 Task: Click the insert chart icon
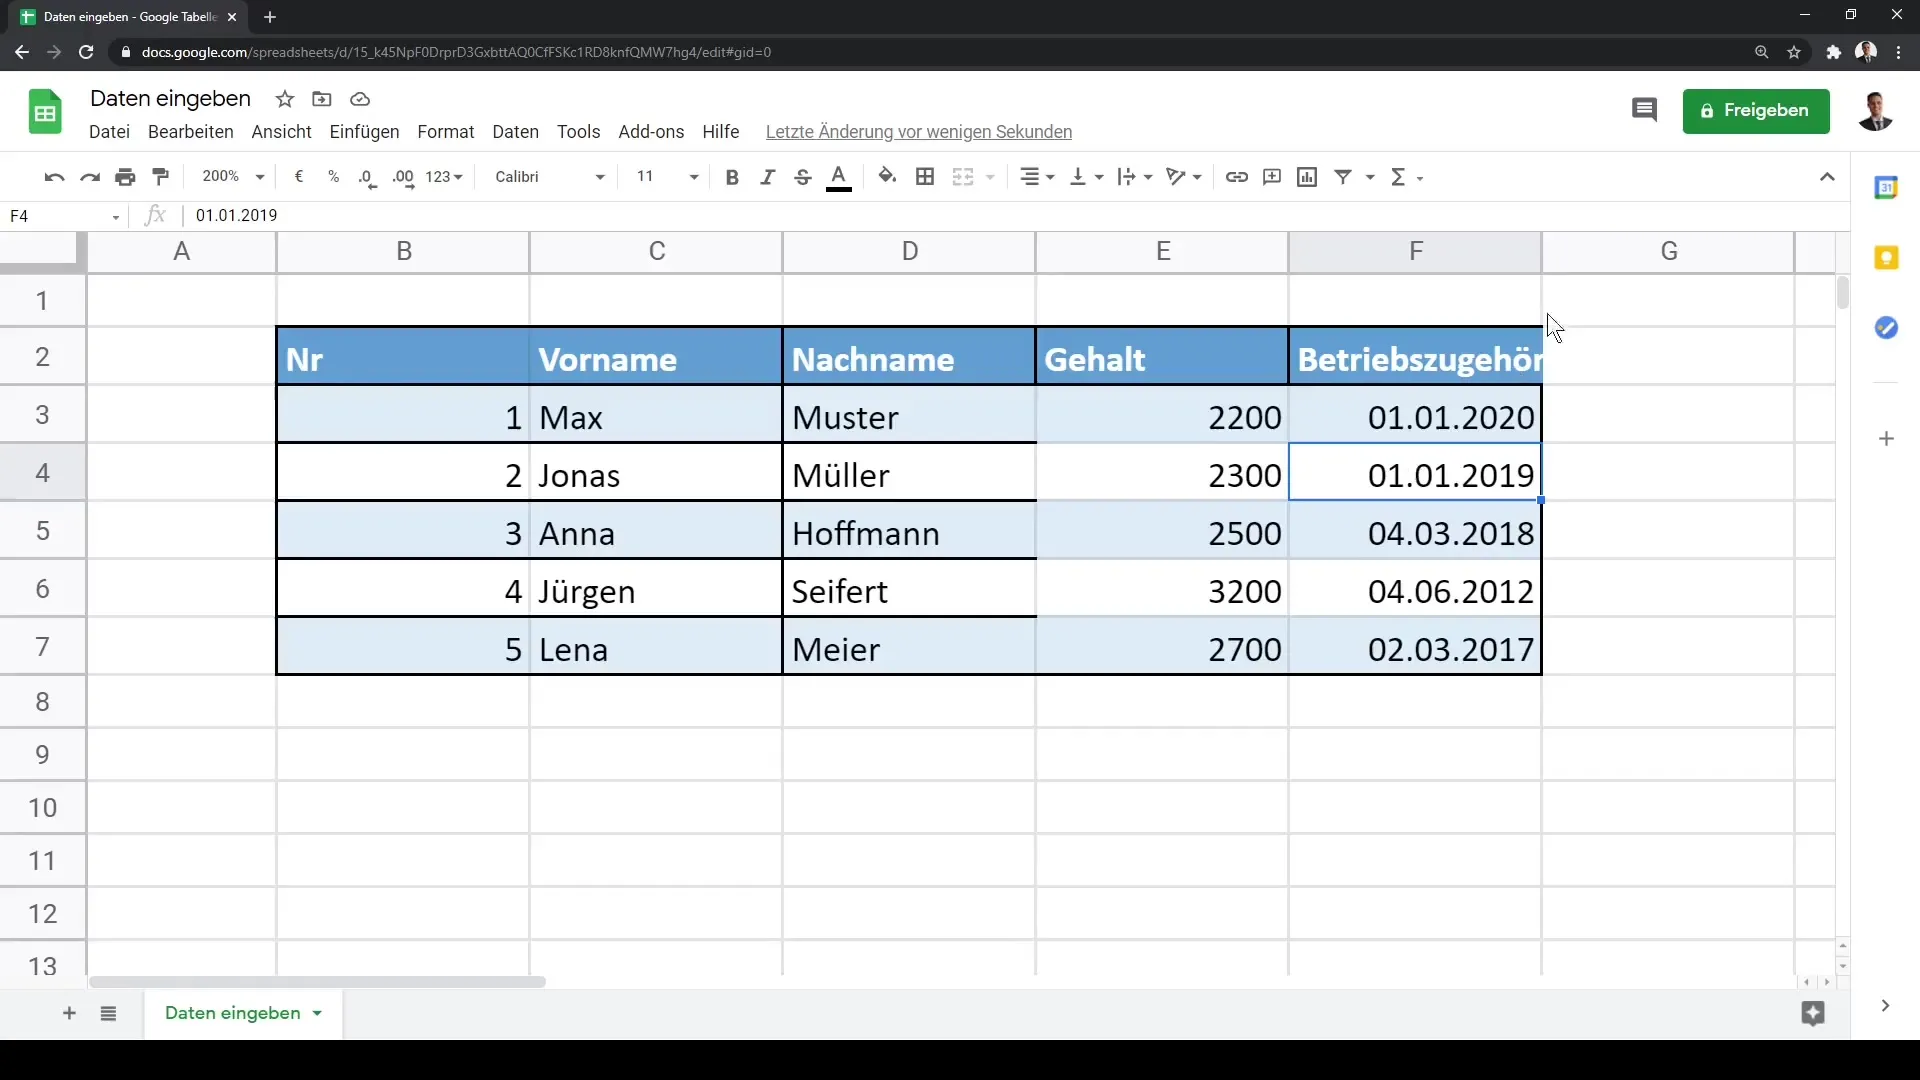click(1307, 177)
